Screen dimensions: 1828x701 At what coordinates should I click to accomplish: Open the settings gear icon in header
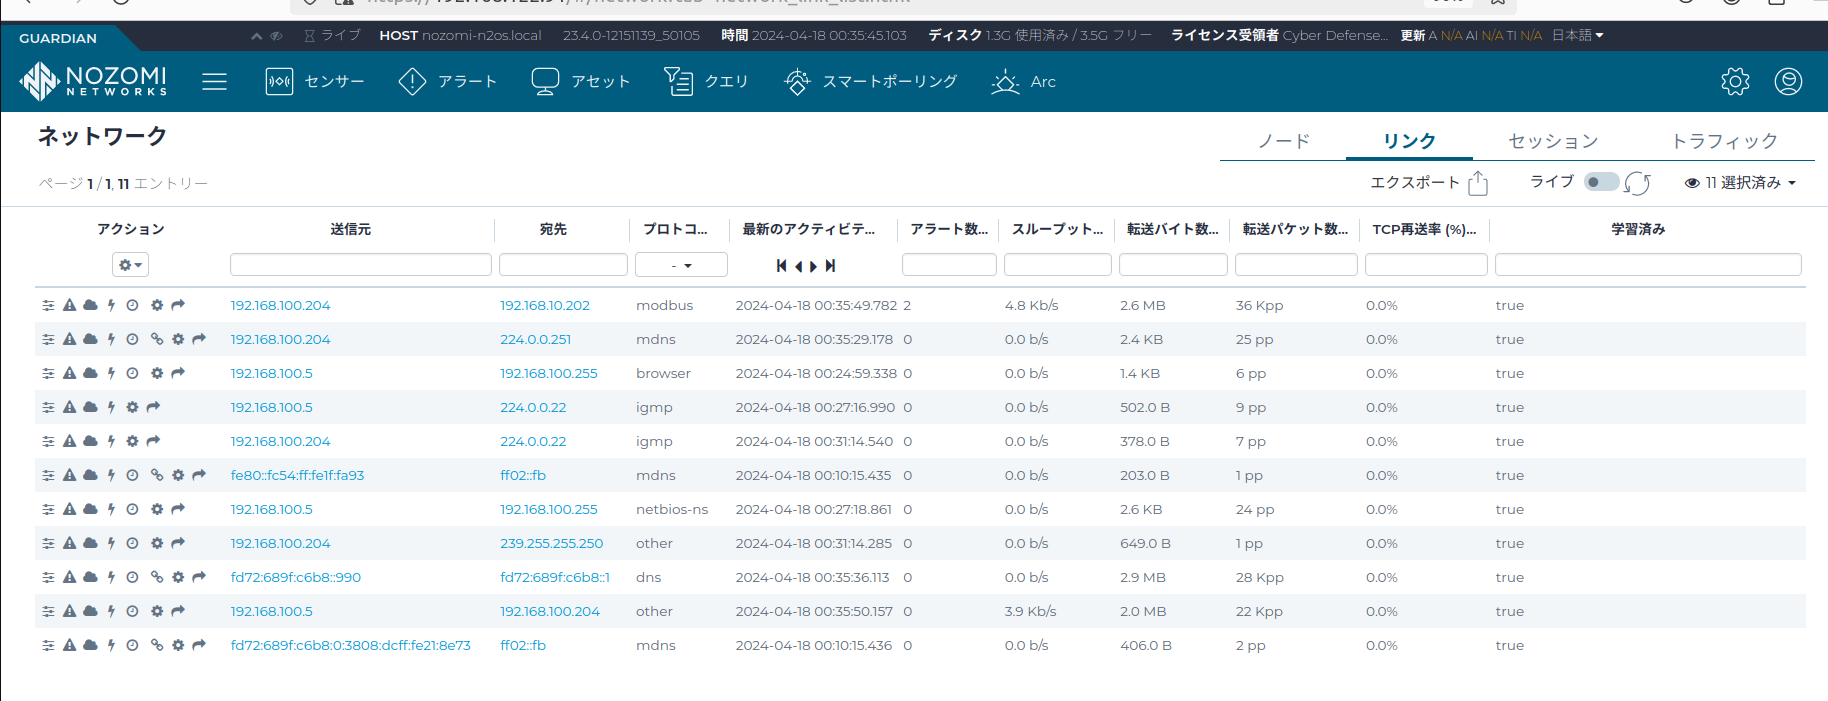[1735, 81]
